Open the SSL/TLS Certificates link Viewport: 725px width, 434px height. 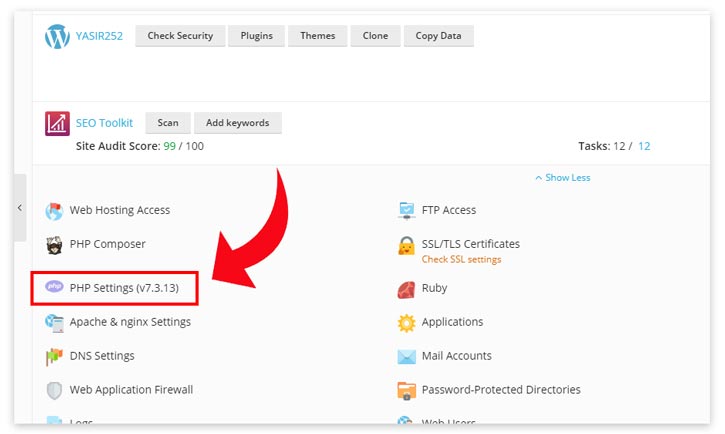tap(471, 244)
